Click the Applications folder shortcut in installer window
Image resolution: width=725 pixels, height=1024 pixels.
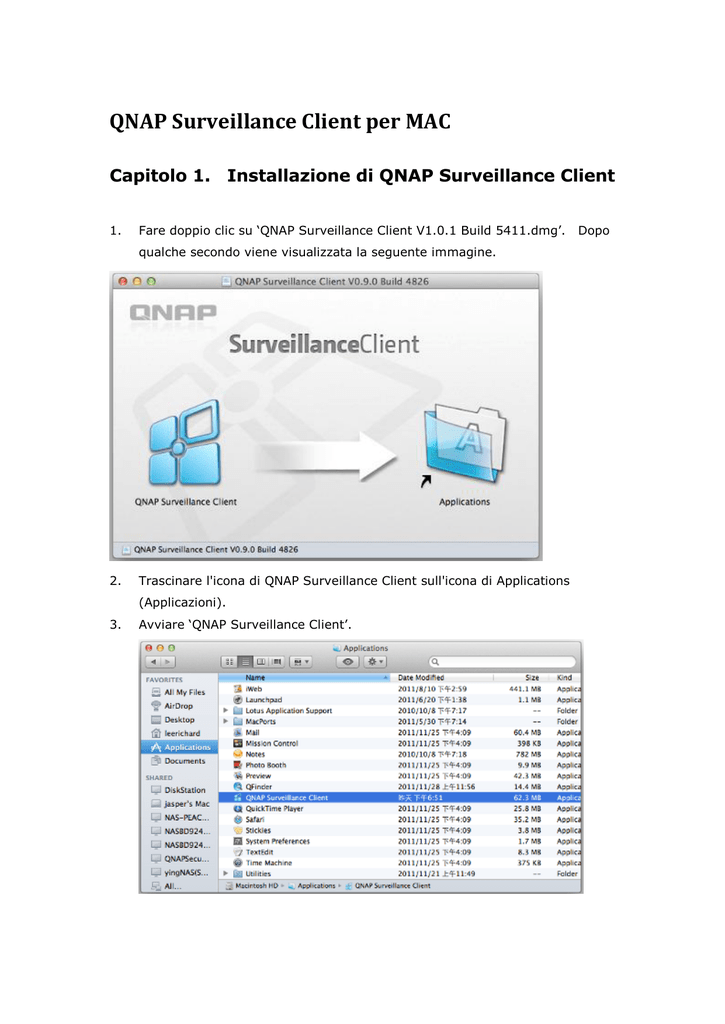(464, 443)
